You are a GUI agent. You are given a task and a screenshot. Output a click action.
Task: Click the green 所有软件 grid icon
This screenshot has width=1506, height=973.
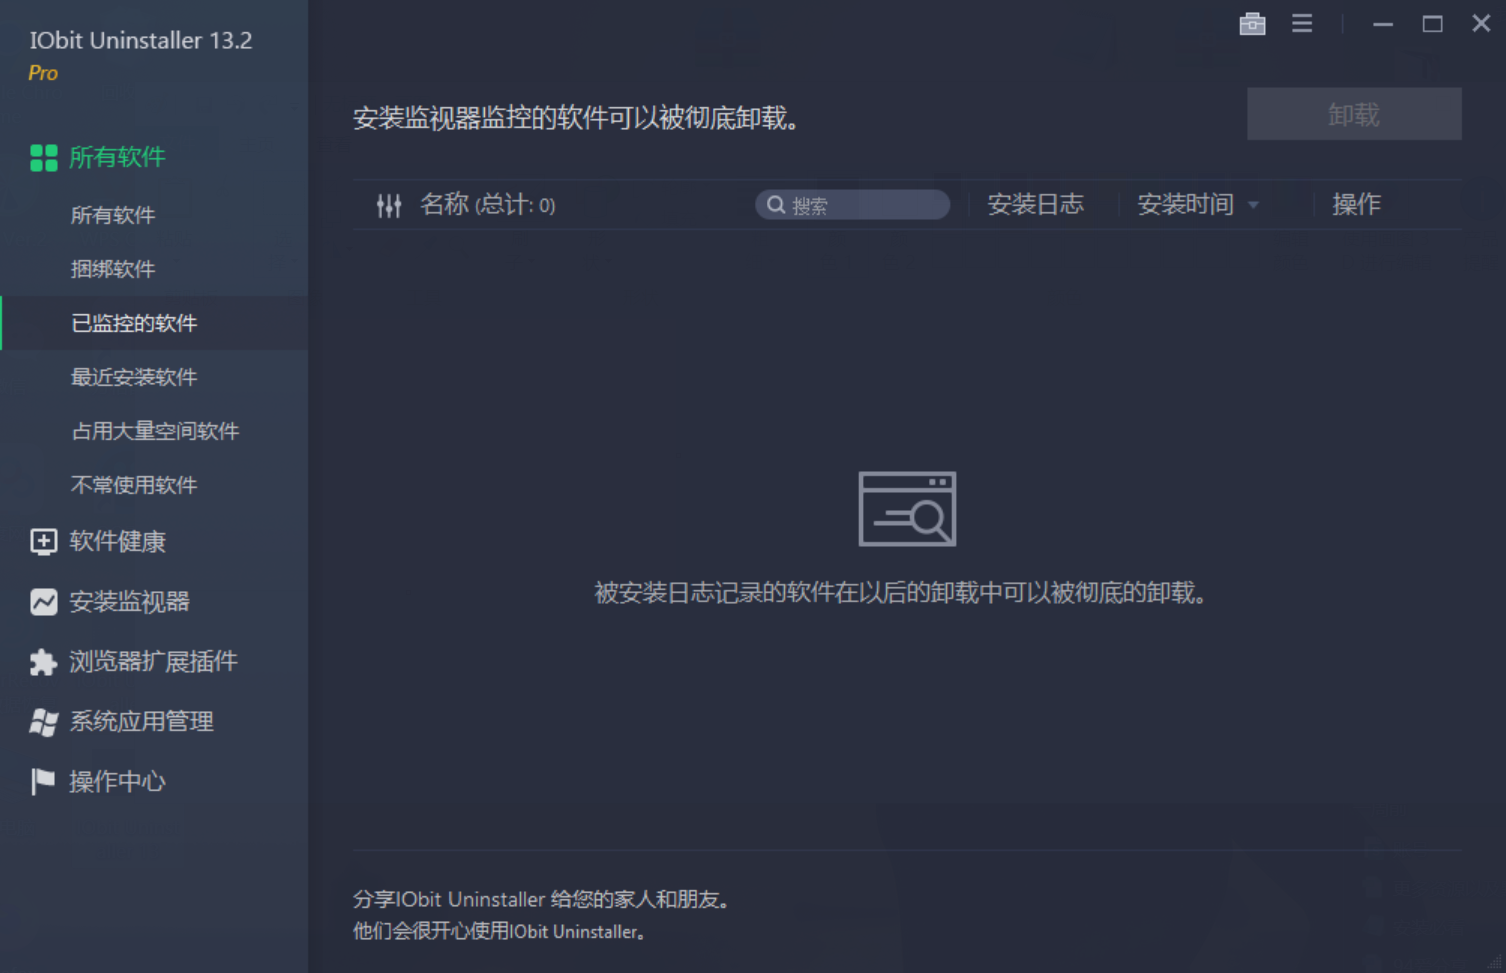44,157
